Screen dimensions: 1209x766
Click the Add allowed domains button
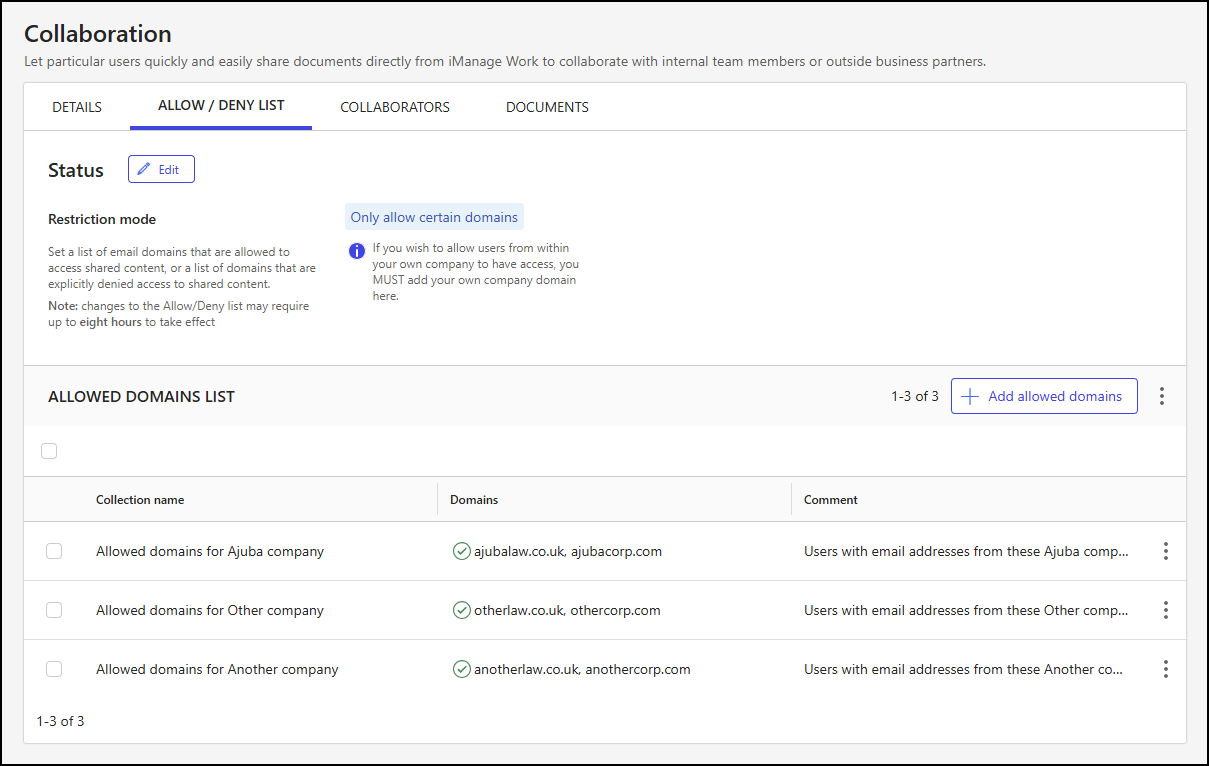pyautogui.click(x=1044, y=396)
